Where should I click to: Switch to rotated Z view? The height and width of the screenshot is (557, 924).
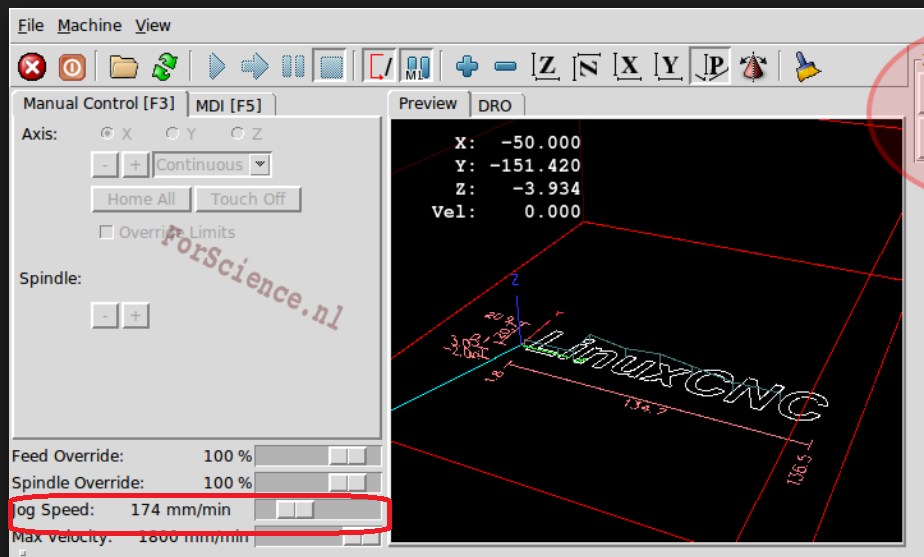(586, 66)
